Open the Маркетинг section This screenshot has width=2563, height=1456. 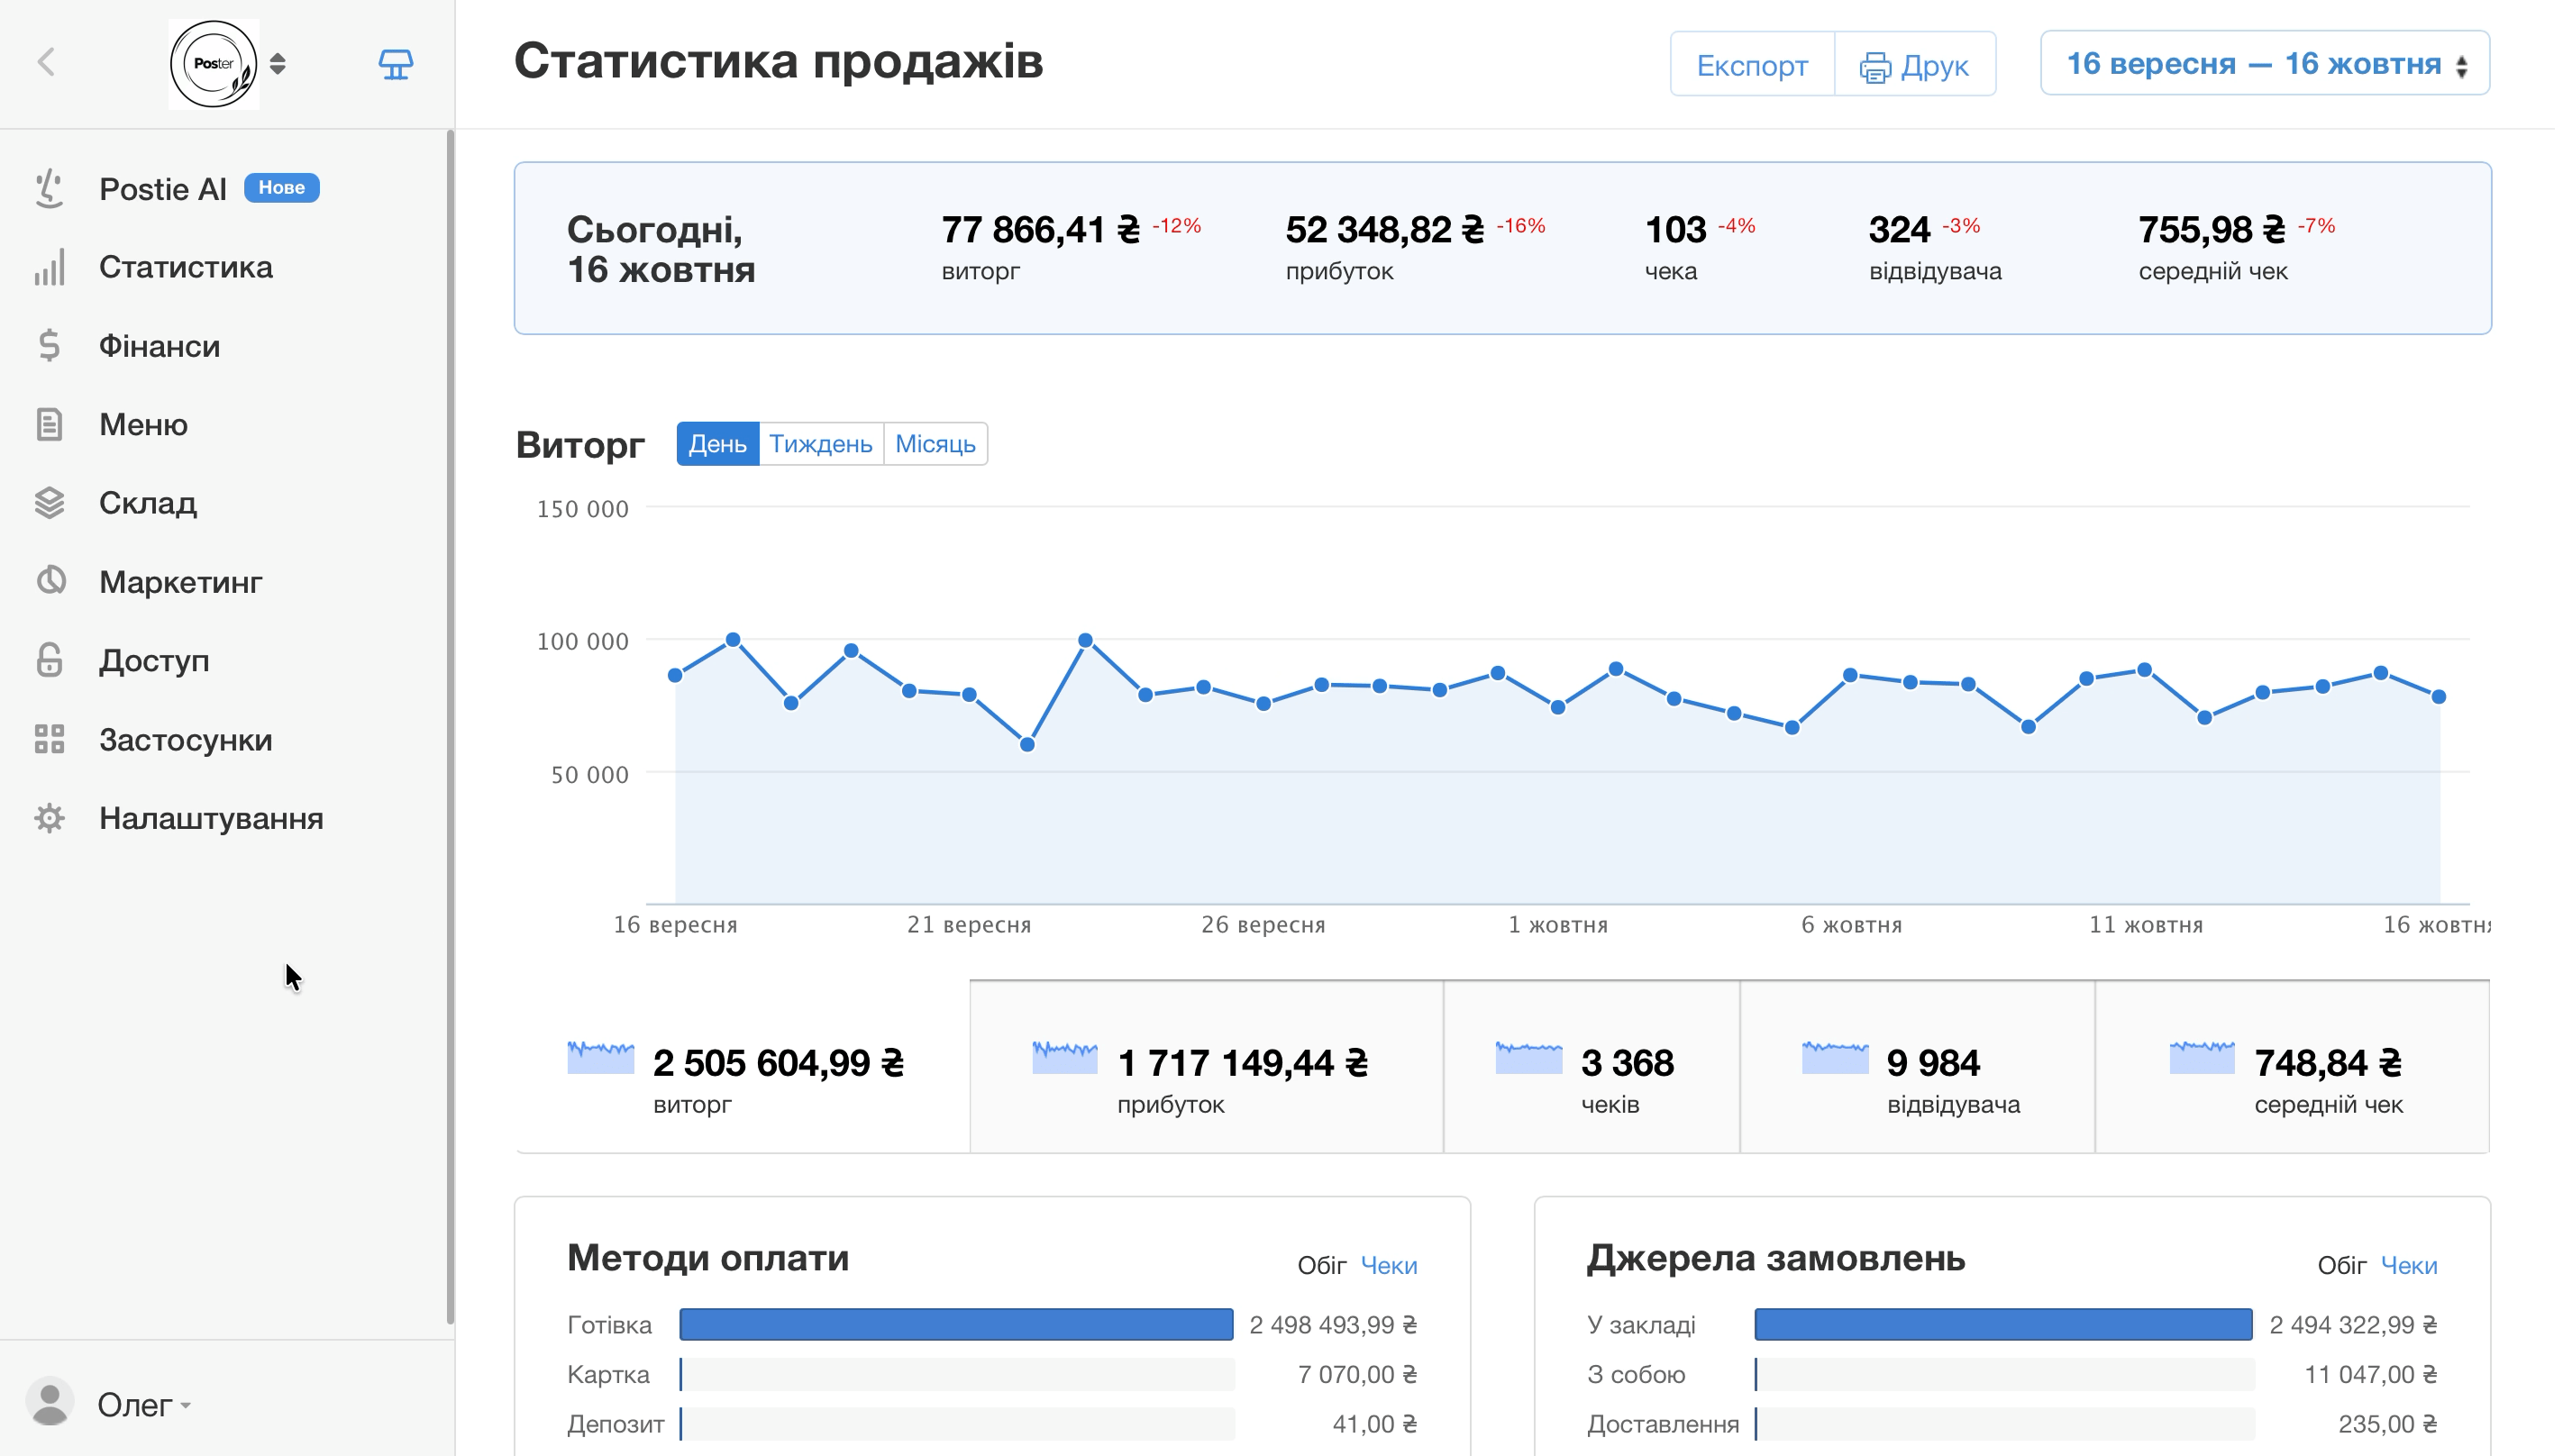[181, 582]
